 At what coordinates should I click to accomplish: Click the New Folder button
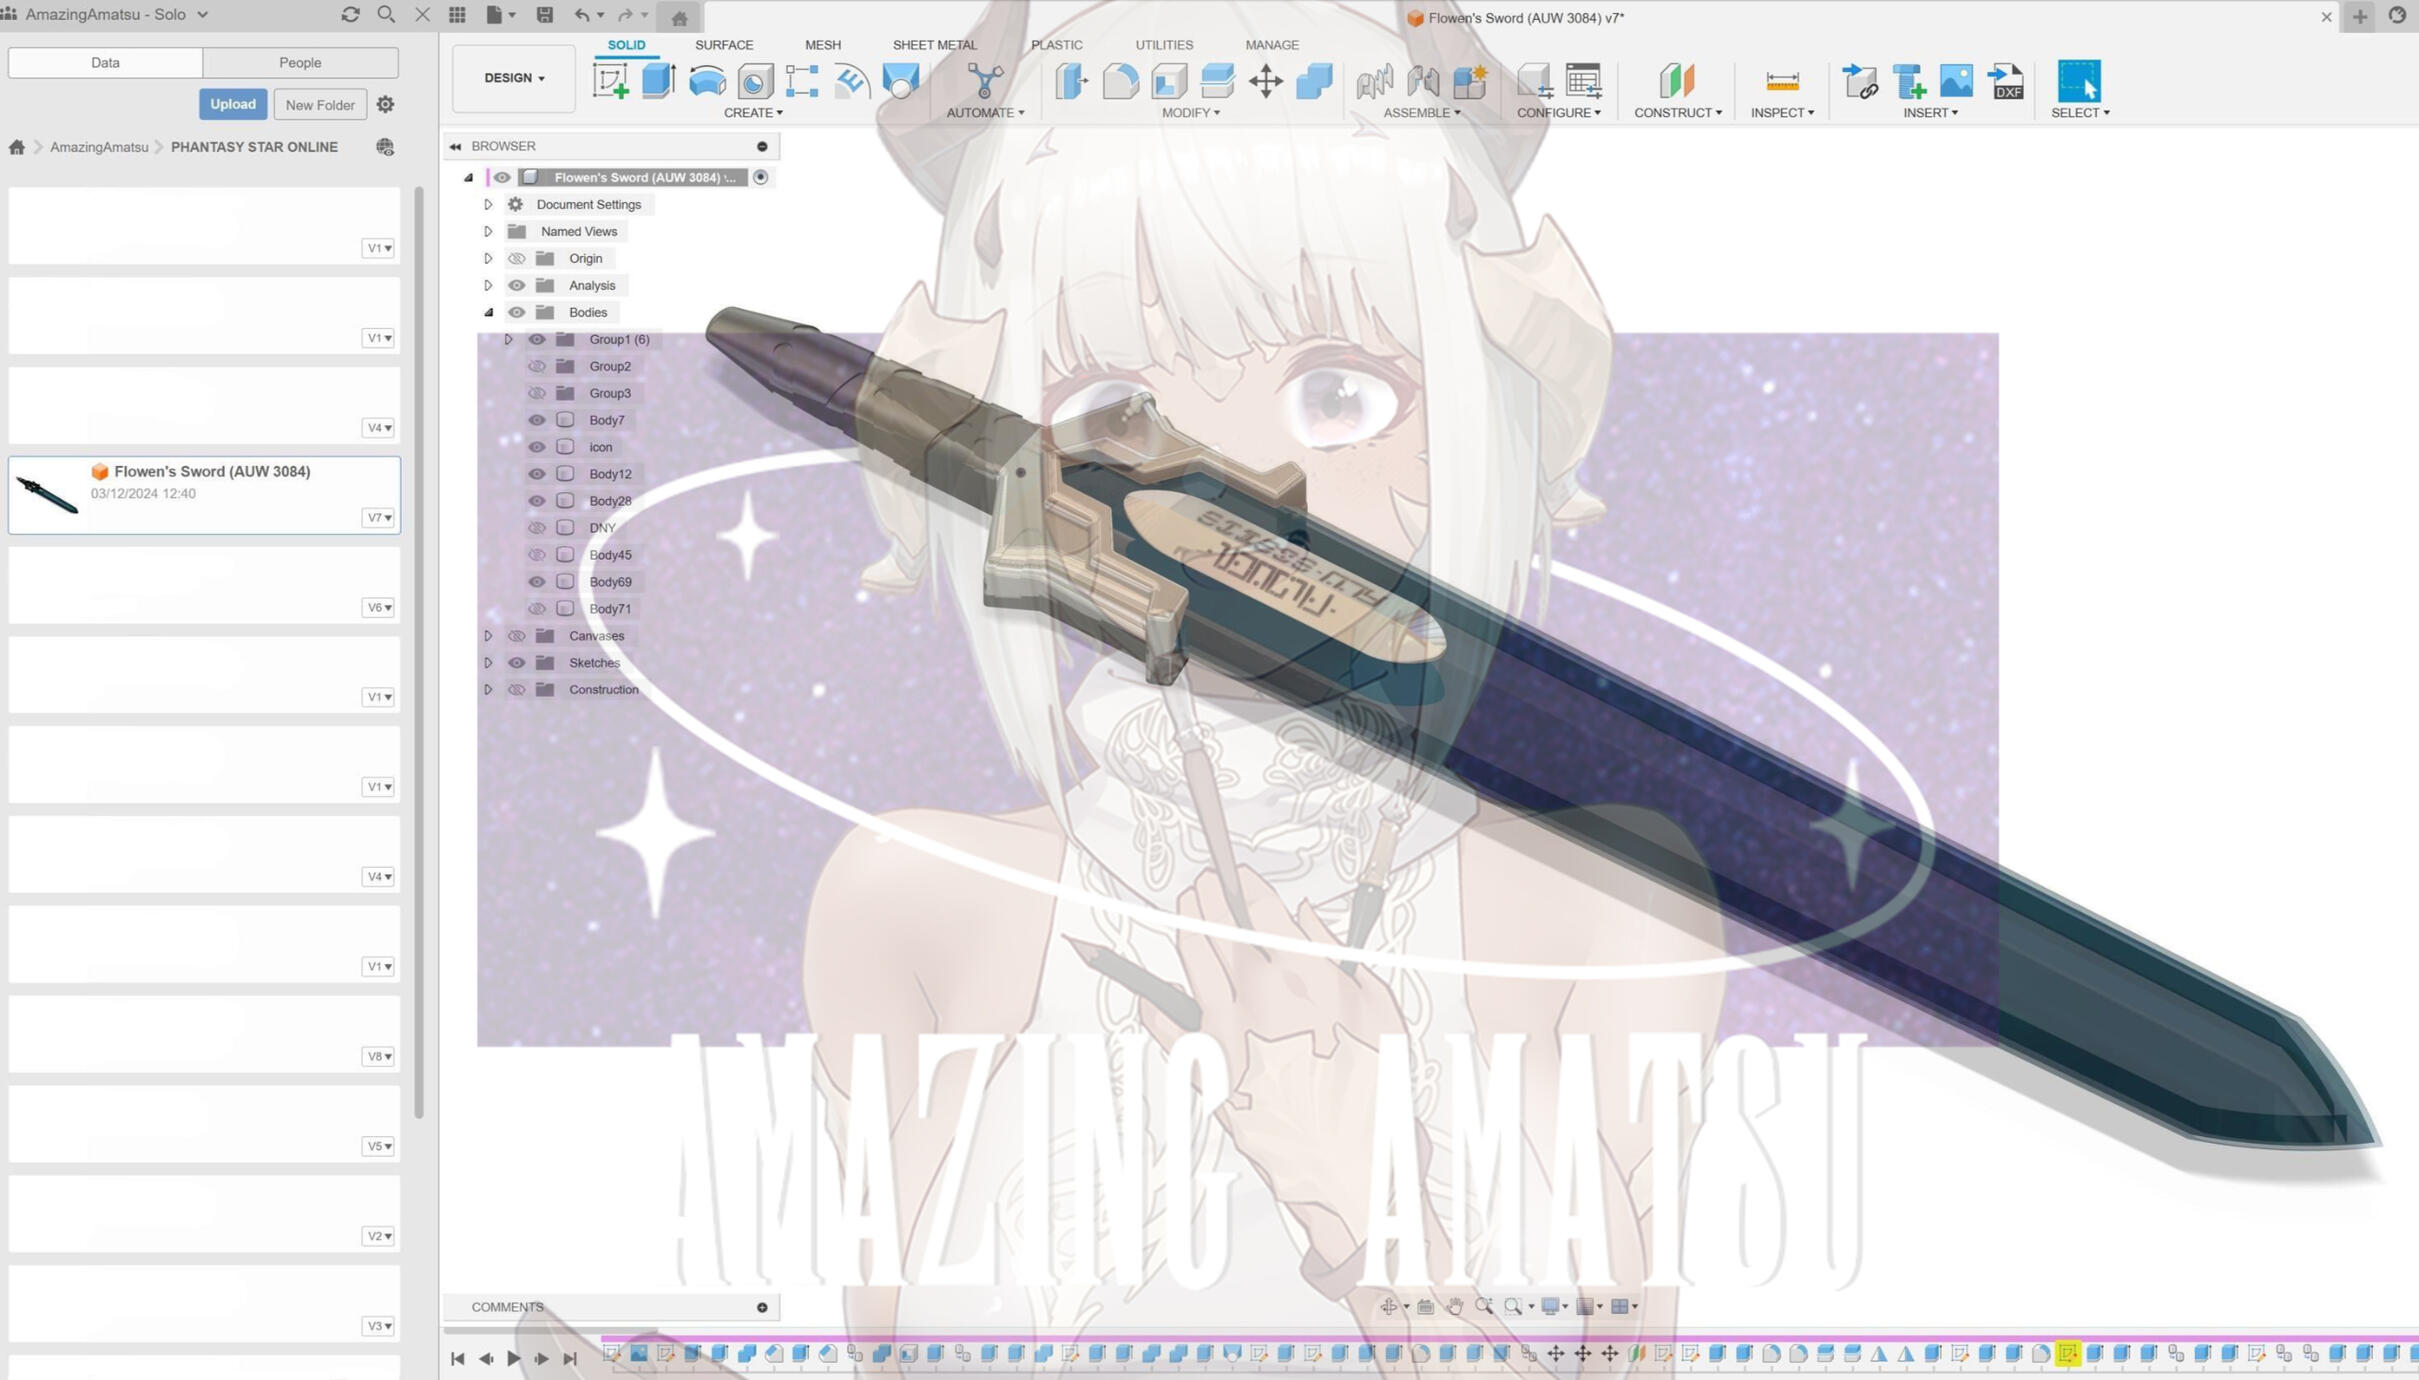320,105
